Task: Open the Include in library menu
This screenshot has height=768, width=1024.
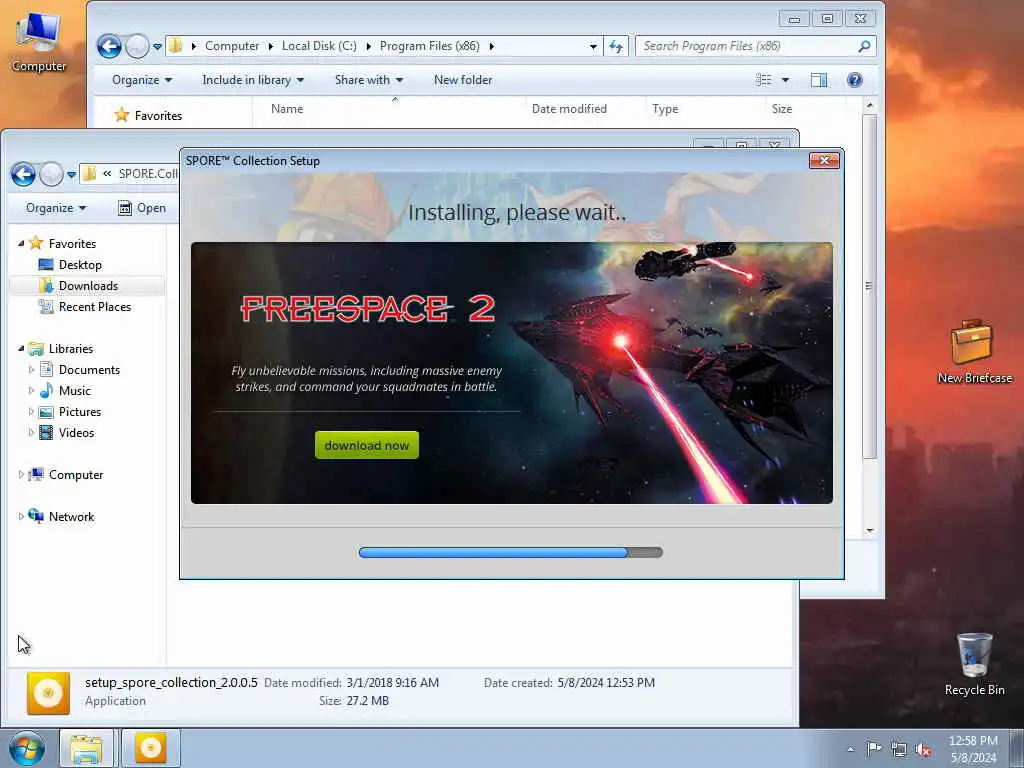Action: pos(253,80)
